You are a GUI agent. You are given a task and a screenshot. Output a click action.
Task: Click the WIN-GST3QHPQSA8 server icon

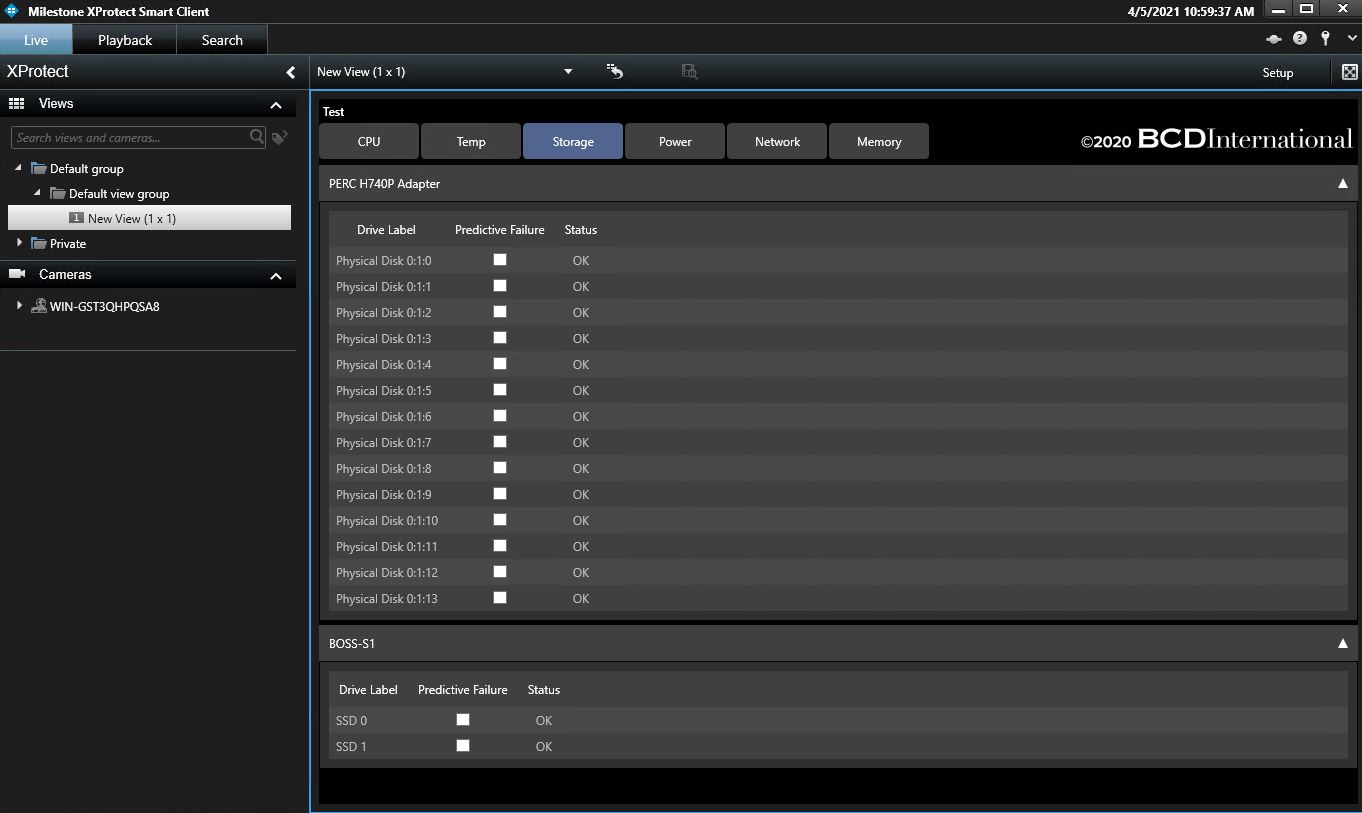[x=39, y=306]
